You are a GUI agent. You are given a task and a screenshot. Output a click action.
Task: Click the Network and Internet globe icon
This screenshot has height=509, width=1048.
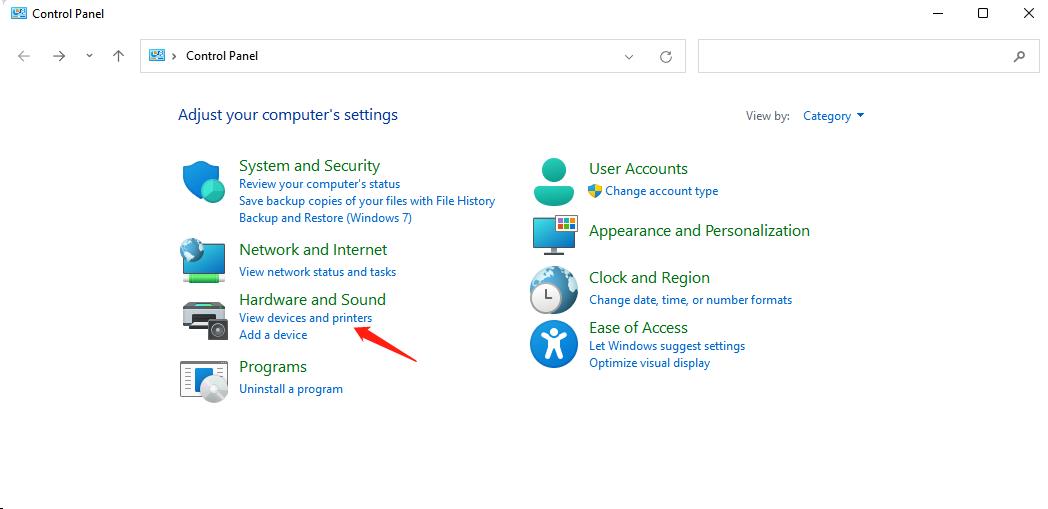point(204,260)
